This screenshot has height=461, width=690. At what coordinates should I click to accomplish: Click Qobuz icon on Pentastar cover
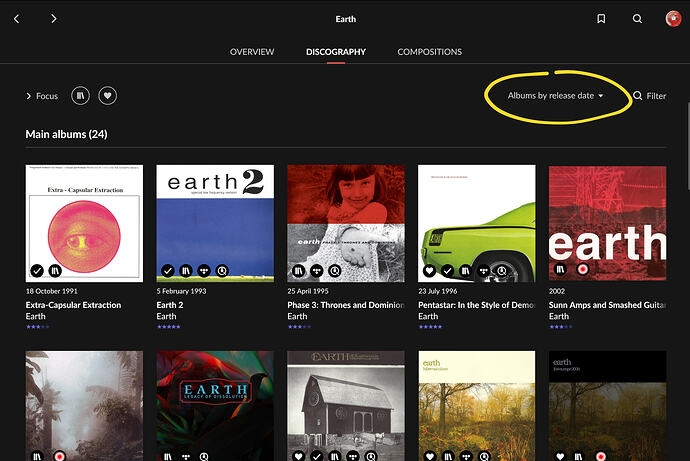502,271
